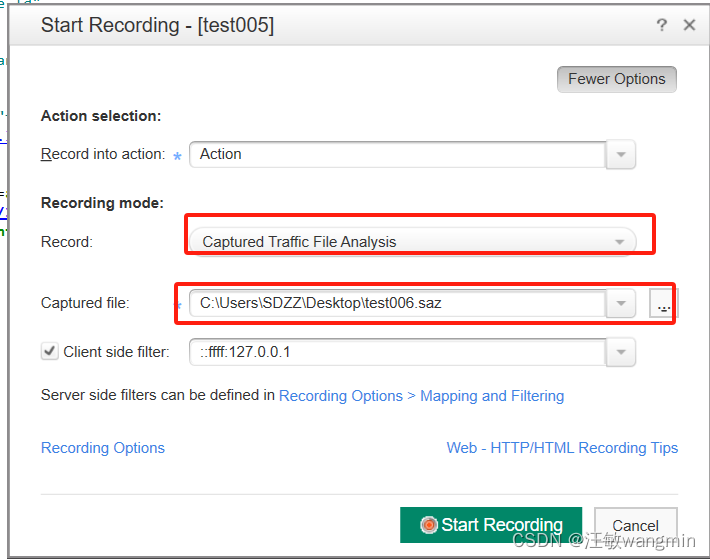Click the Client side filter address field
Screen dimensions: 710x560
point(398,352)
